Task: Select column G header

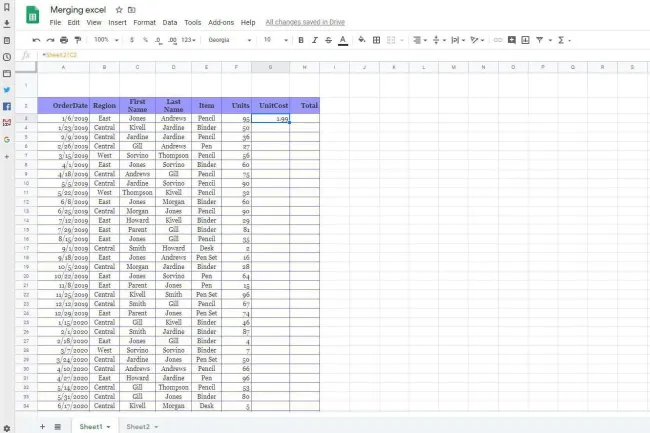Action: coord(270,67)
